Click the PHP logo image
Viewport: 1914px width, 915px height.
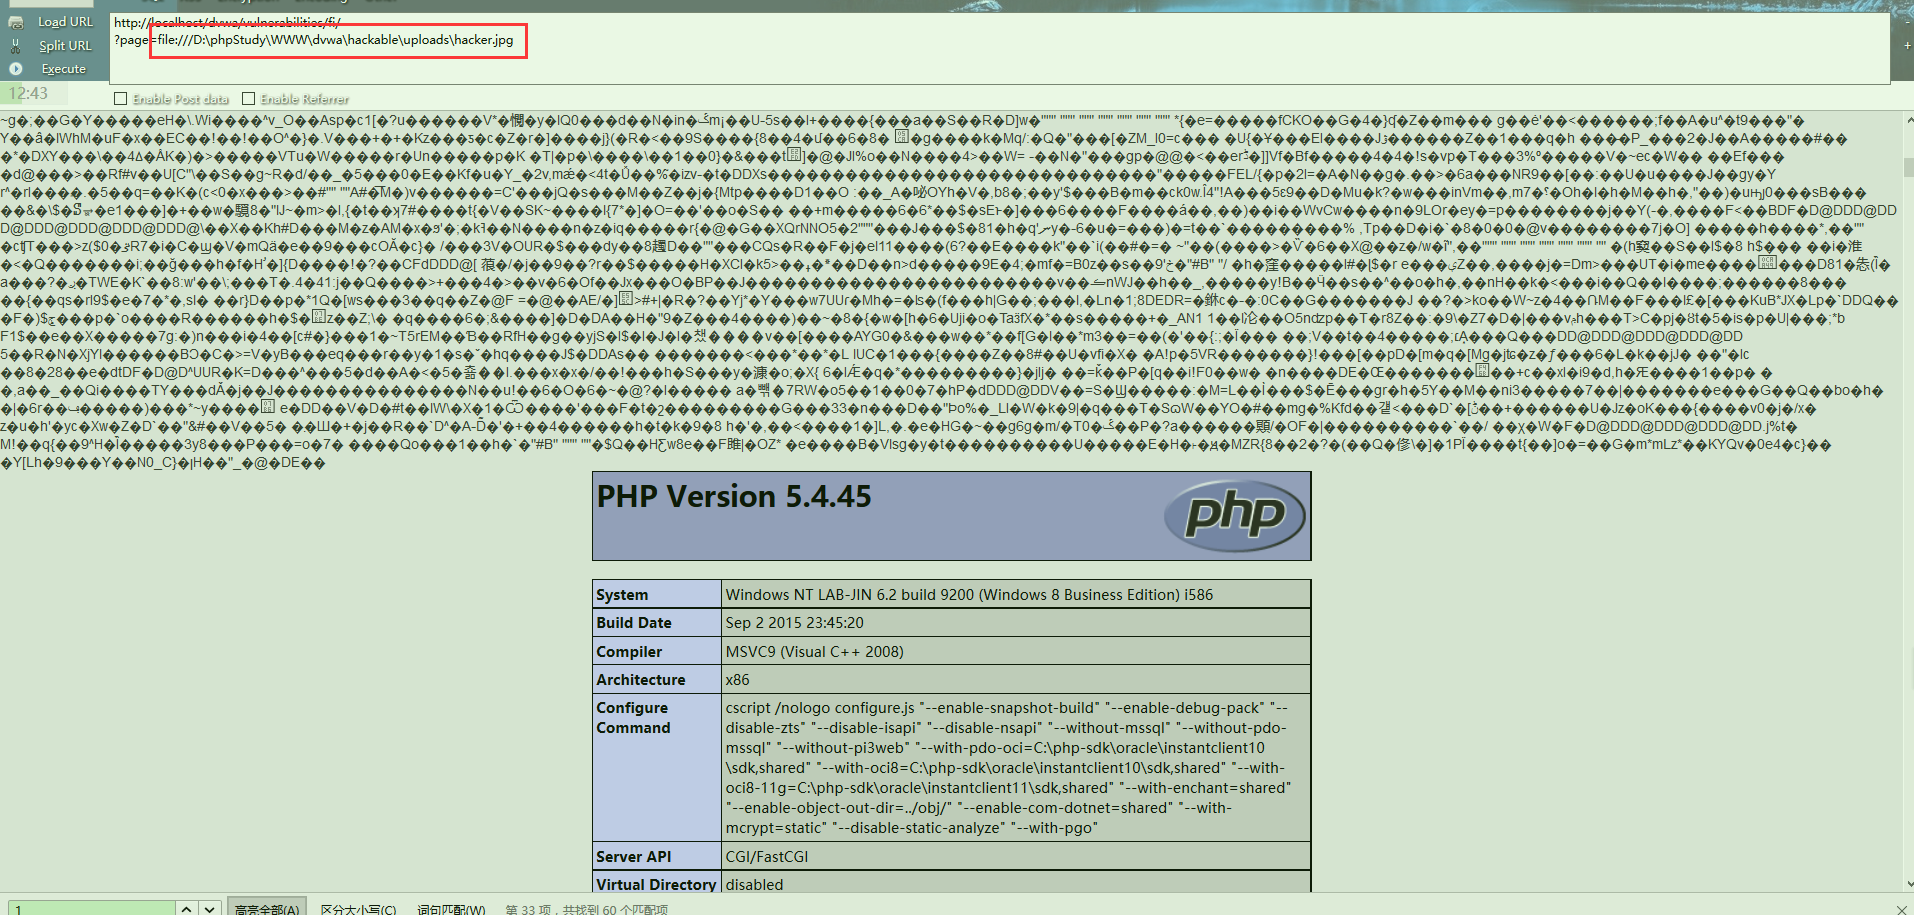pyautogui.click(x=1234, y=516)
